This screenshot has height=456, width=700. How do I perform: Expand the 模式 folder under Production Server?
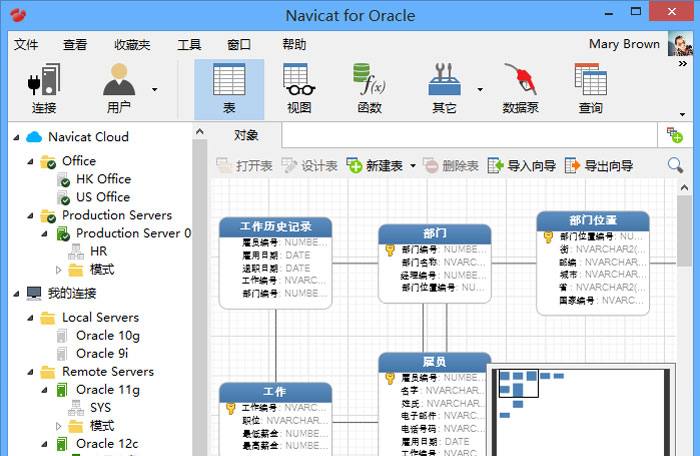(x=58, y=270)
